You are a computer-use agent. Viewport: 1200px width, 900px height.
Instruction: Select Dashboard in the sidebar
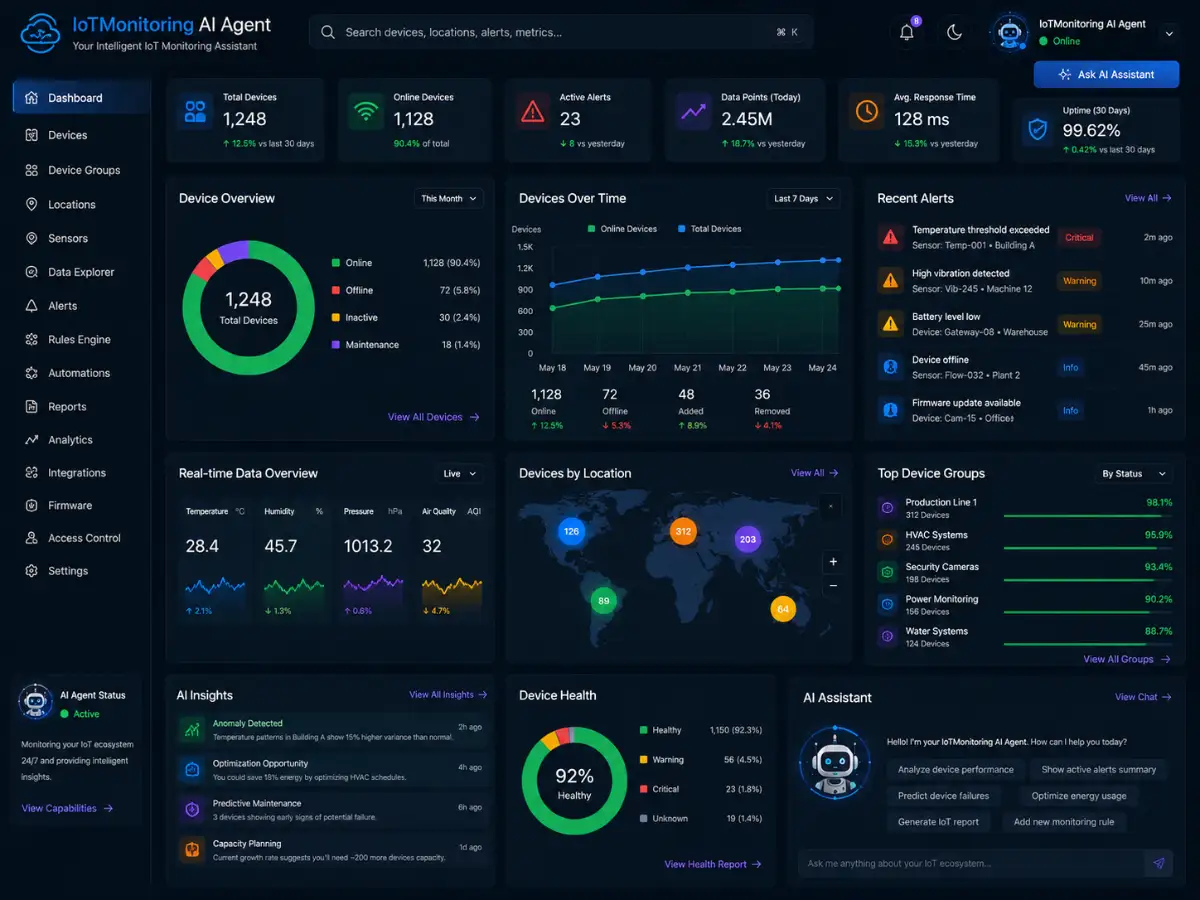(x=81, y=98)
